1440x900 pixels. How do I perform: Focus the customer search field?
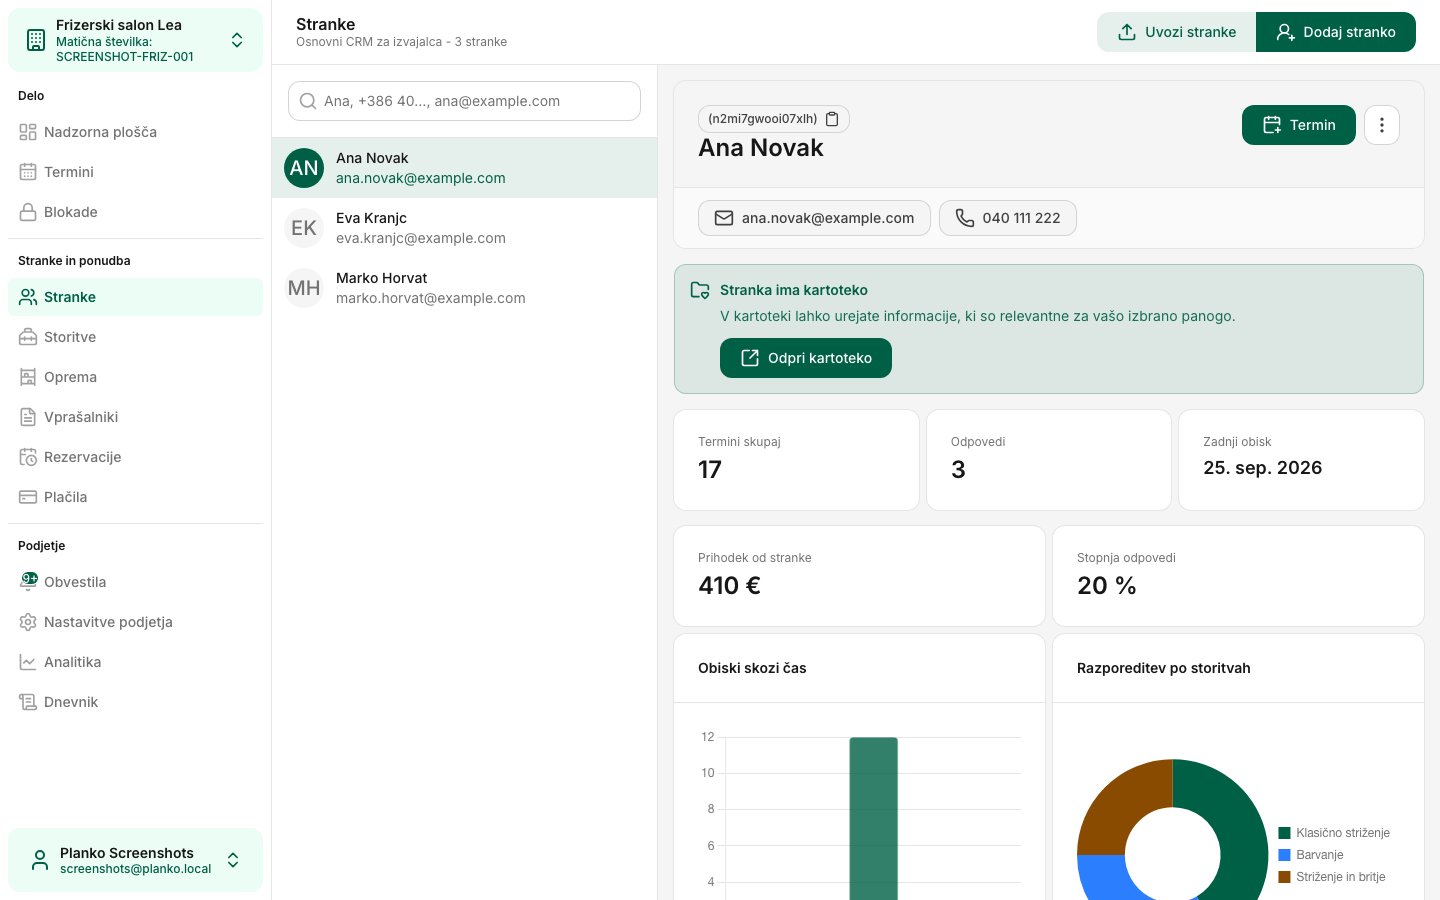(x=464, y=101)
